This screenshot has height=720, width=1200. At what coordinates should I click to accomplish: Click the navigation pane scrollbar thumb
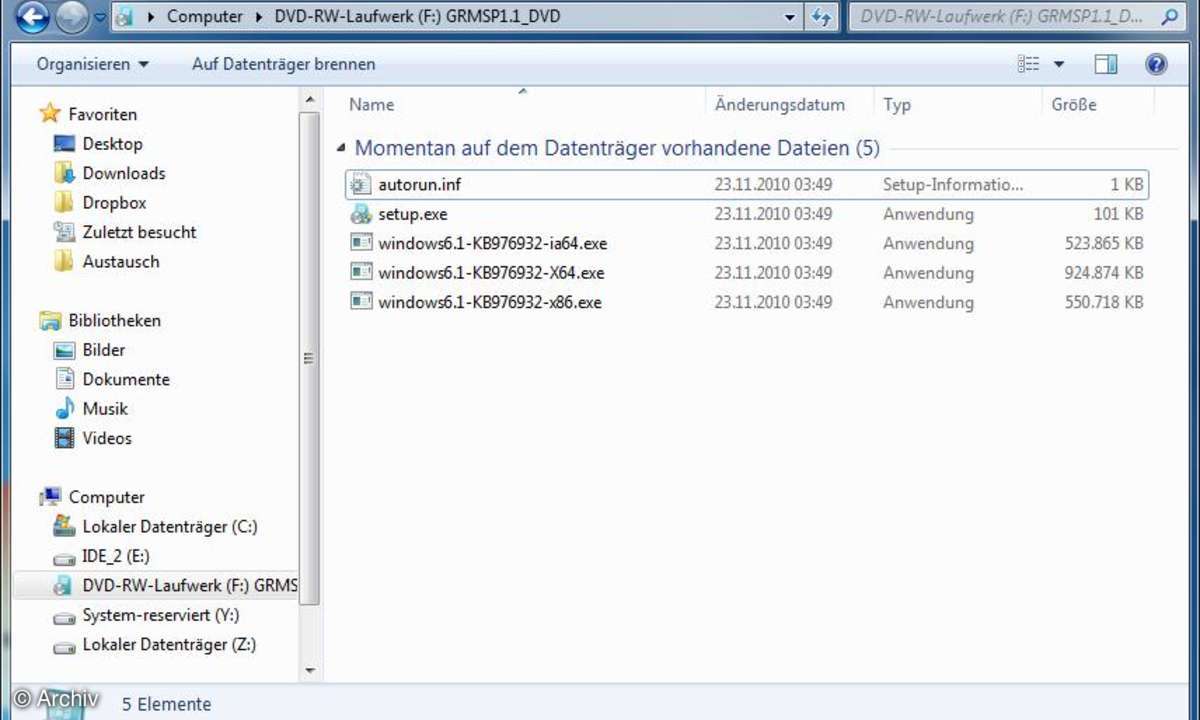pyautogui.click(x=309, y=358)
